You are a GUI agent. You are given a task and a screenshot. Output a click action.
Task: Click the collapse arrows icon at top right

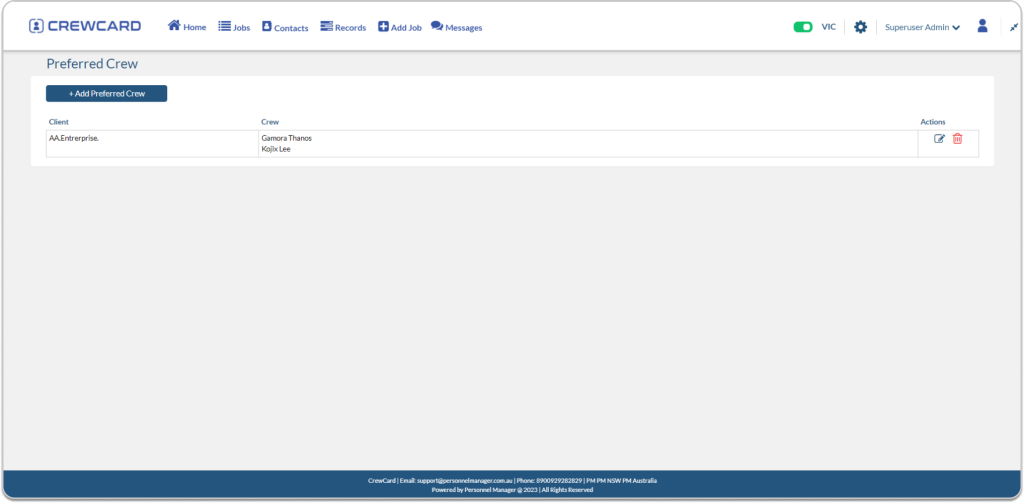click(1013, 27)
